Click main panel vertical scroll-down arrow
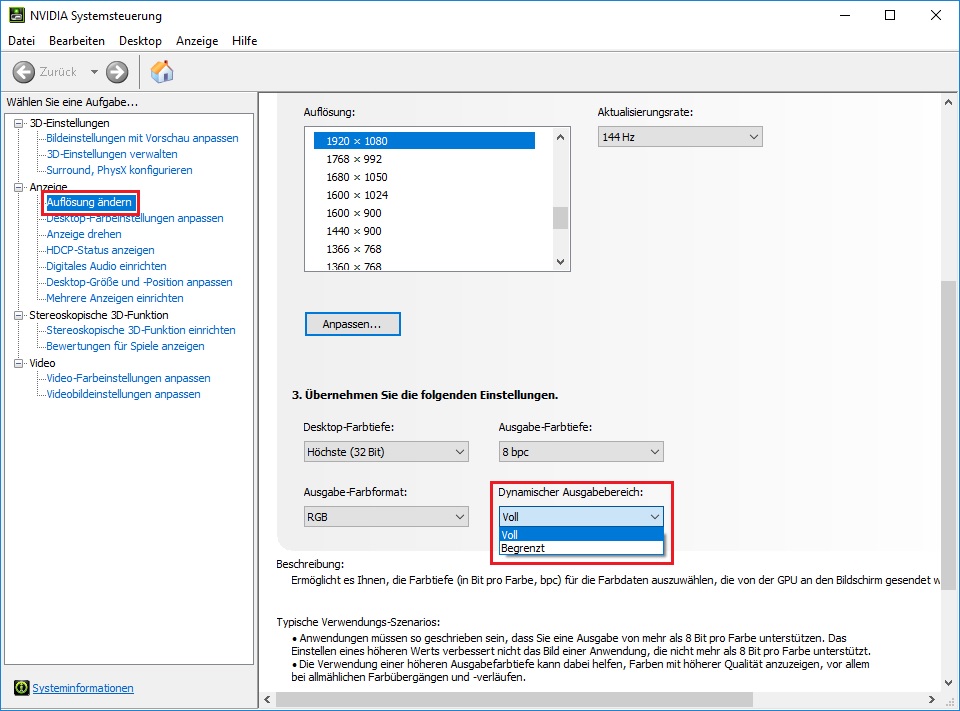 coord(948,682)
